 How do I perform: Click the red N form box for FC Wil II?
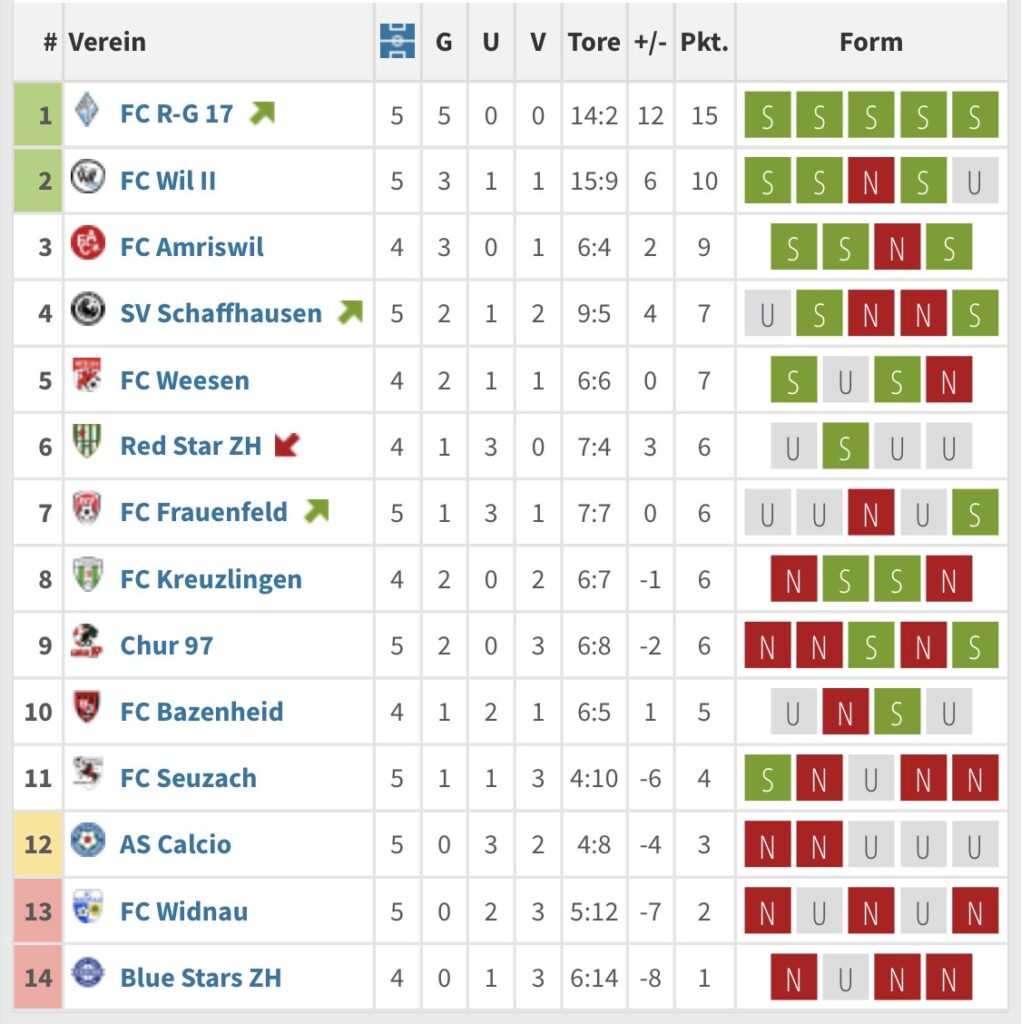tap(871, 181)
